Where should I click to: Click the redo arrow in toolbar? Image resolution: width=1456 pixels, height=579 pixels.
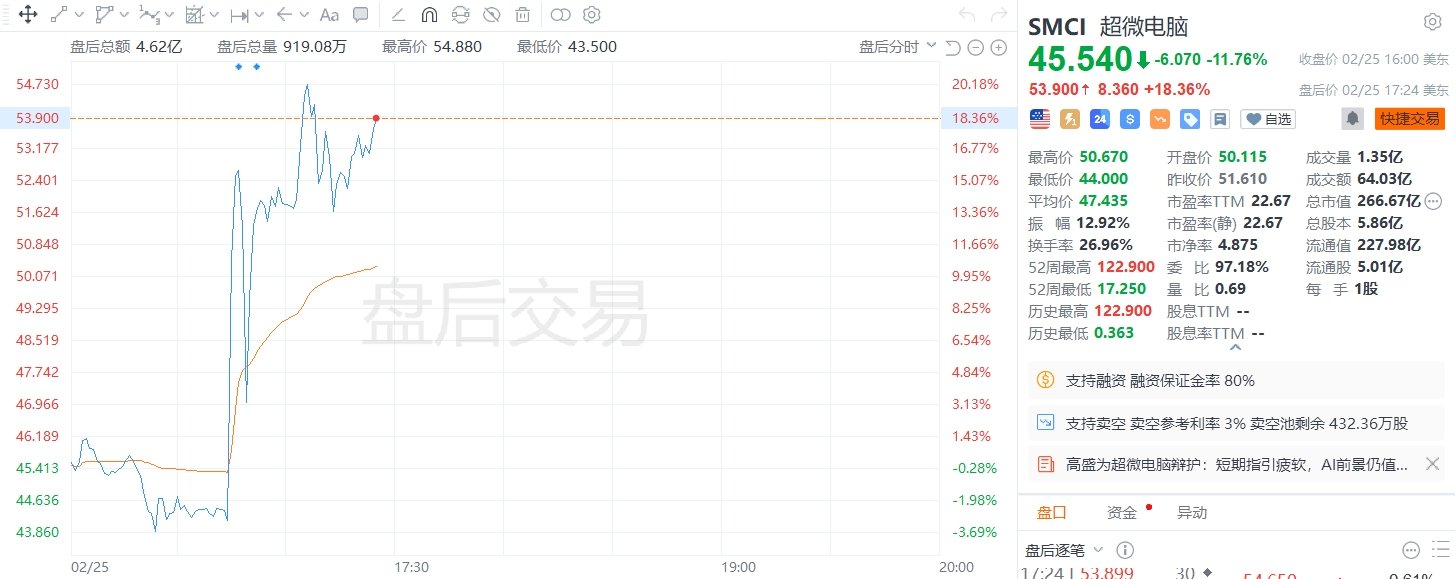(998, 15)
